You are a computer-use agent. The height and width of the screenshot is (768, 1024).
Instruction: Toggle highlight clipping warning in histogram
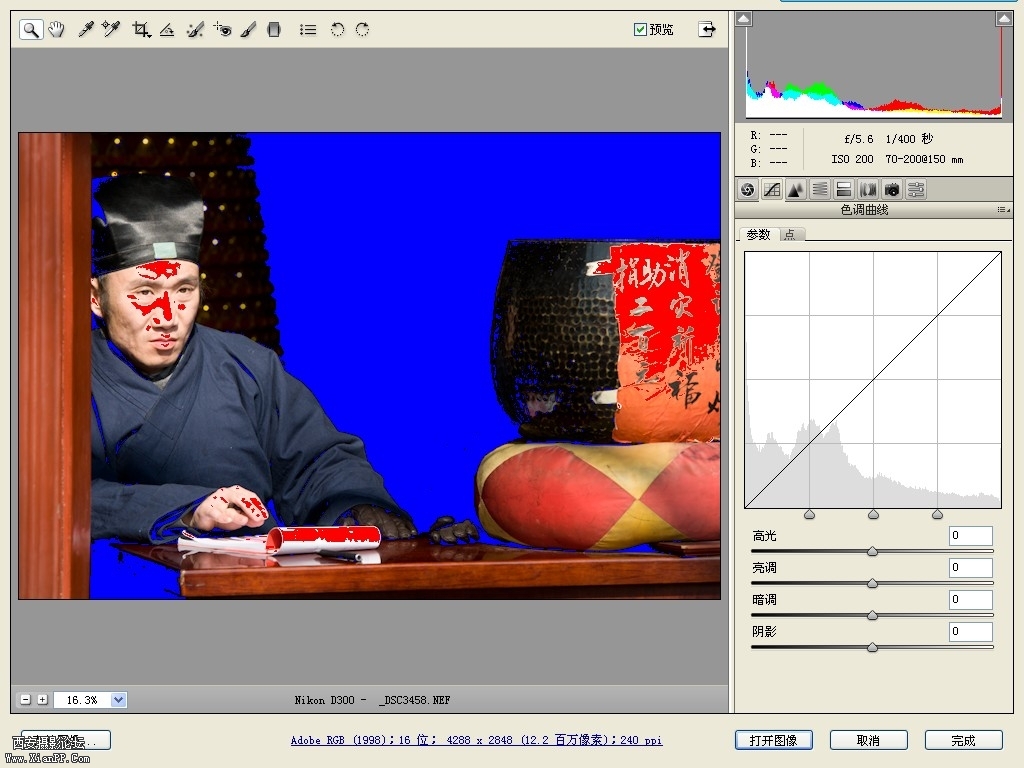1003,19
